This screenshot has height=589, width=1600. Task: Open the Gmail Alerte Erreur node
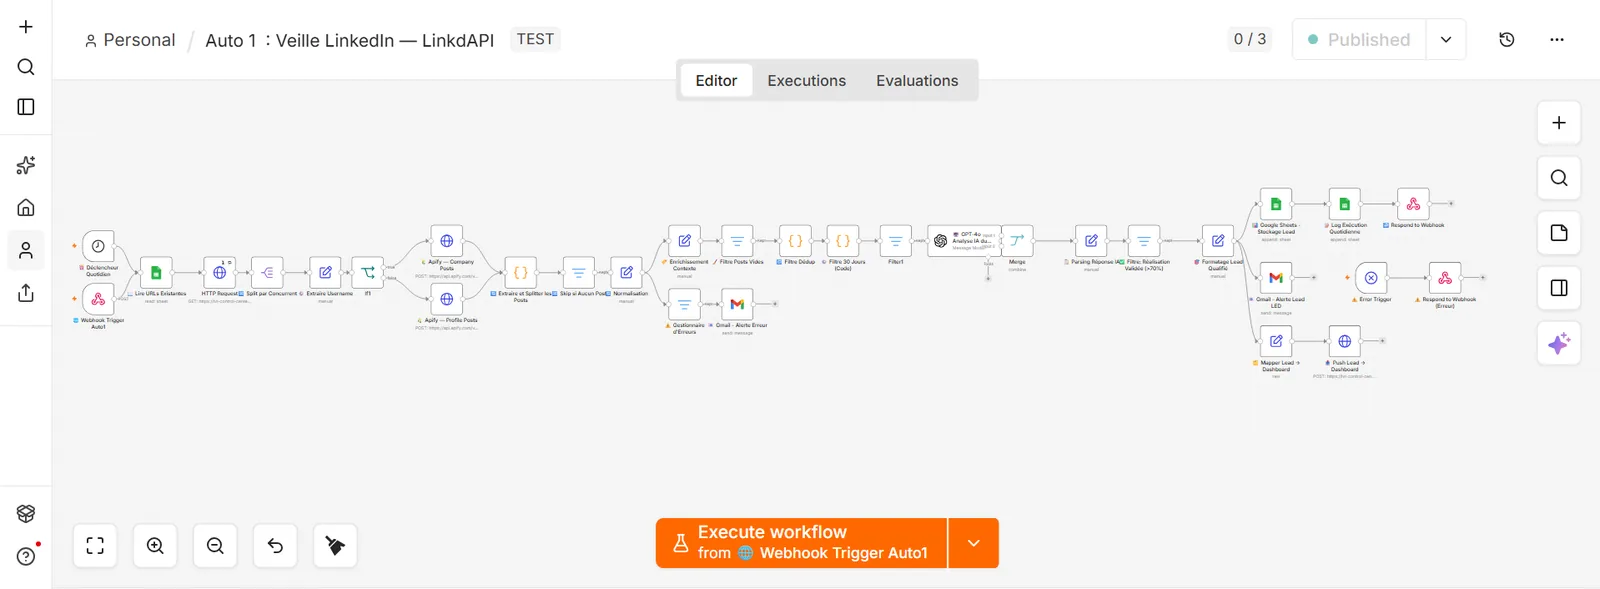[737, 304]
